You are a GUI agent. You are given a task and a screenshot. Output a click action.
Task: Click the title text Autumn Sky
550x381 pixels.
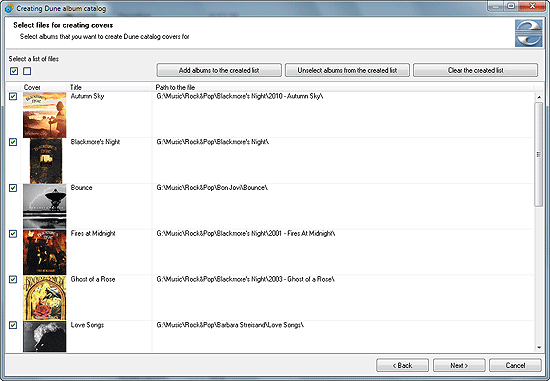click(87, 96)
